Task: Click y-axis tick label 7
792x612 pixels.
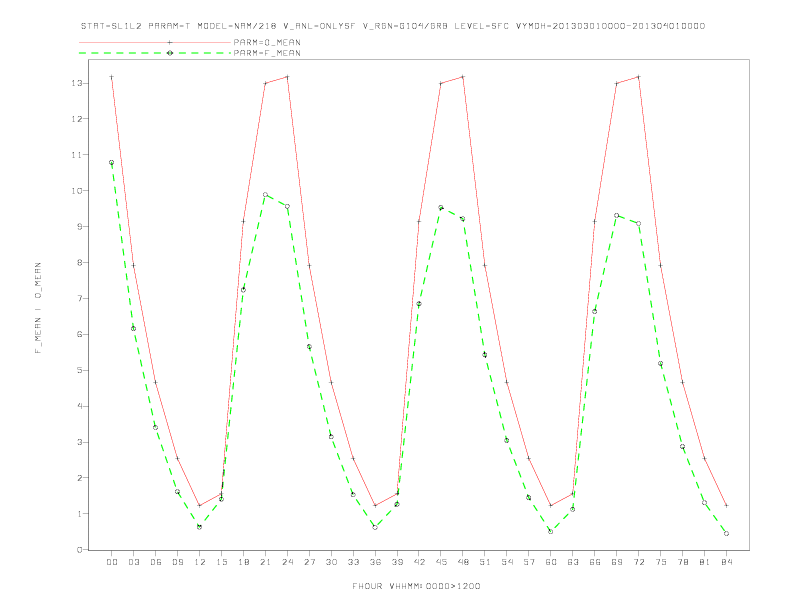Action: click(x=80, y=298)
